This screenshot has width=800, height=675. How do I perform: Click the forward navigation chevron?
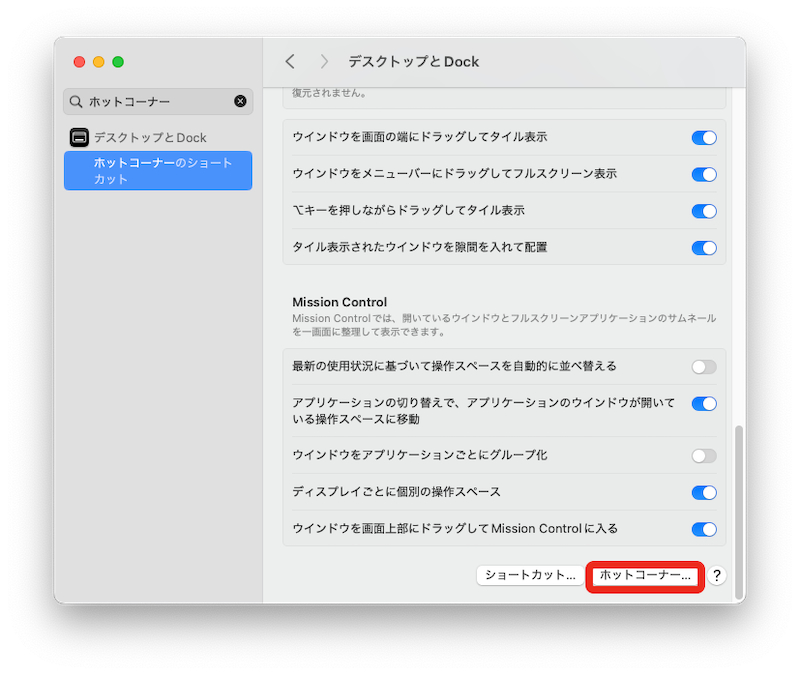[x=324, y=62]
